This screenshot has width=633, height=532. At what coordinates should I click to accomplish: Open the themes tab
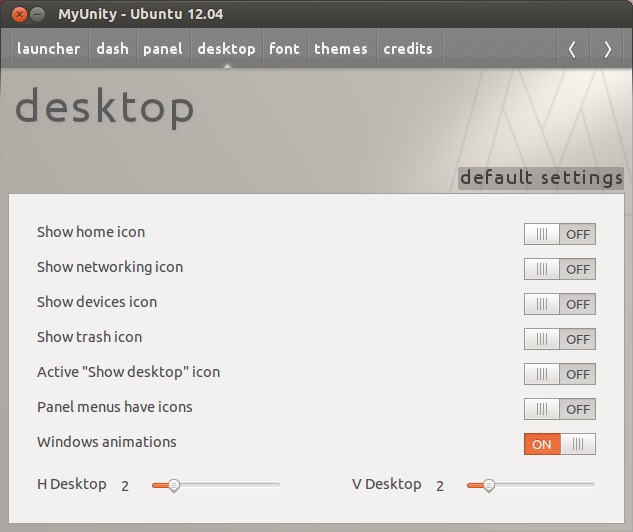(x=341, y=49)
